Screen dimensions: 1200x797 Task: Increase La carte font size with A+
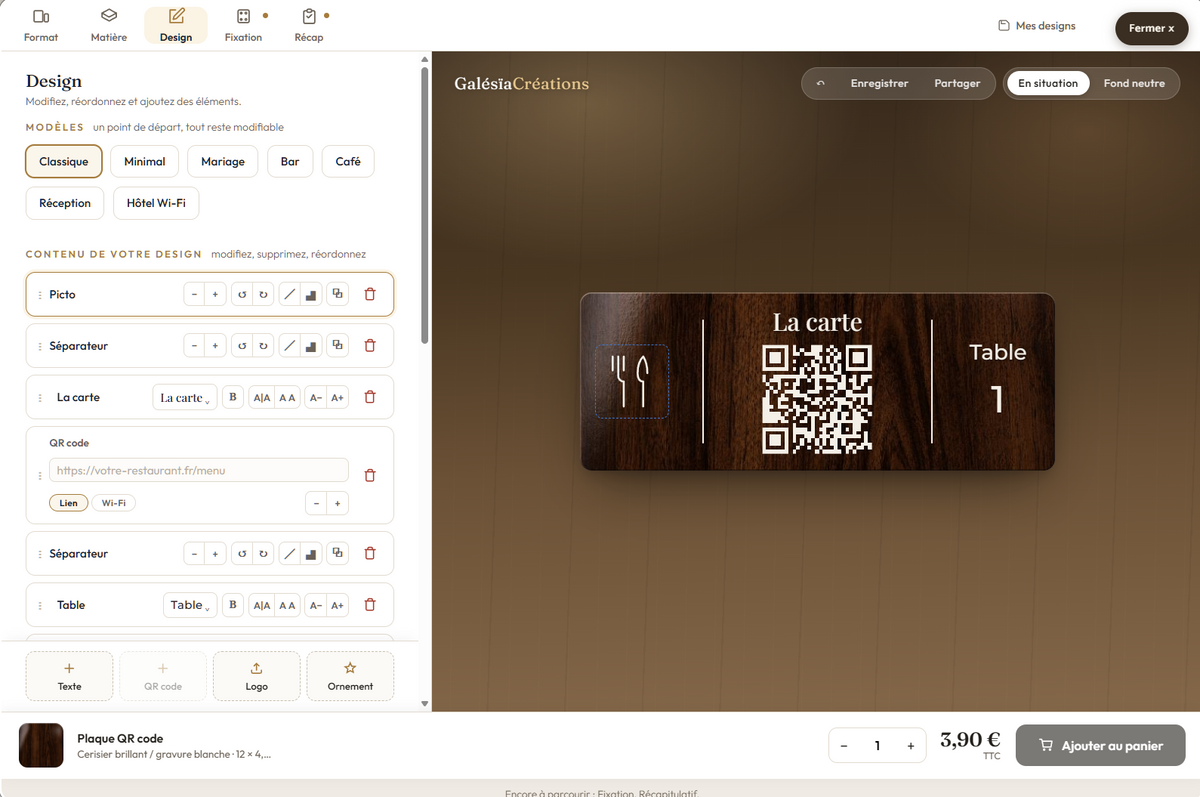pos(338,397)
